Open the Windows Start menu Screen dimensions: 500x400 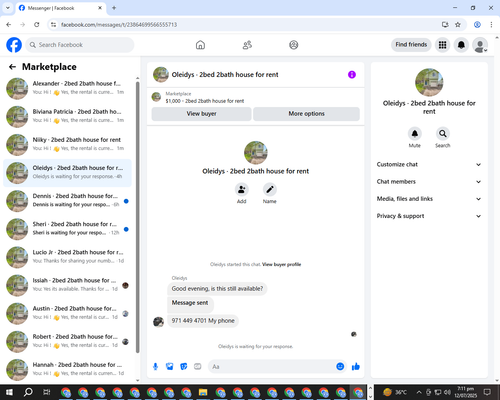coord(9,392)
